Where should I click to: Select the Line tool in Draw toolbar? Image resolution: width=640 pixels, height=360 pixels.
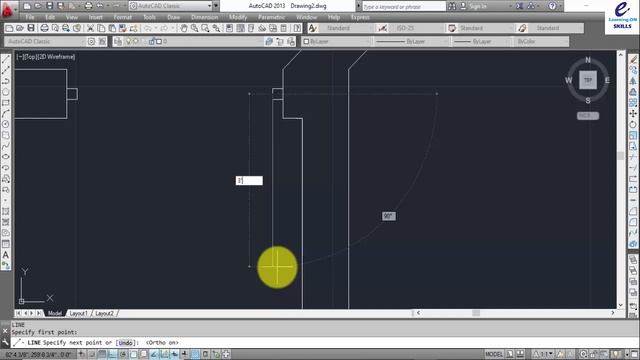coord(6,60)
